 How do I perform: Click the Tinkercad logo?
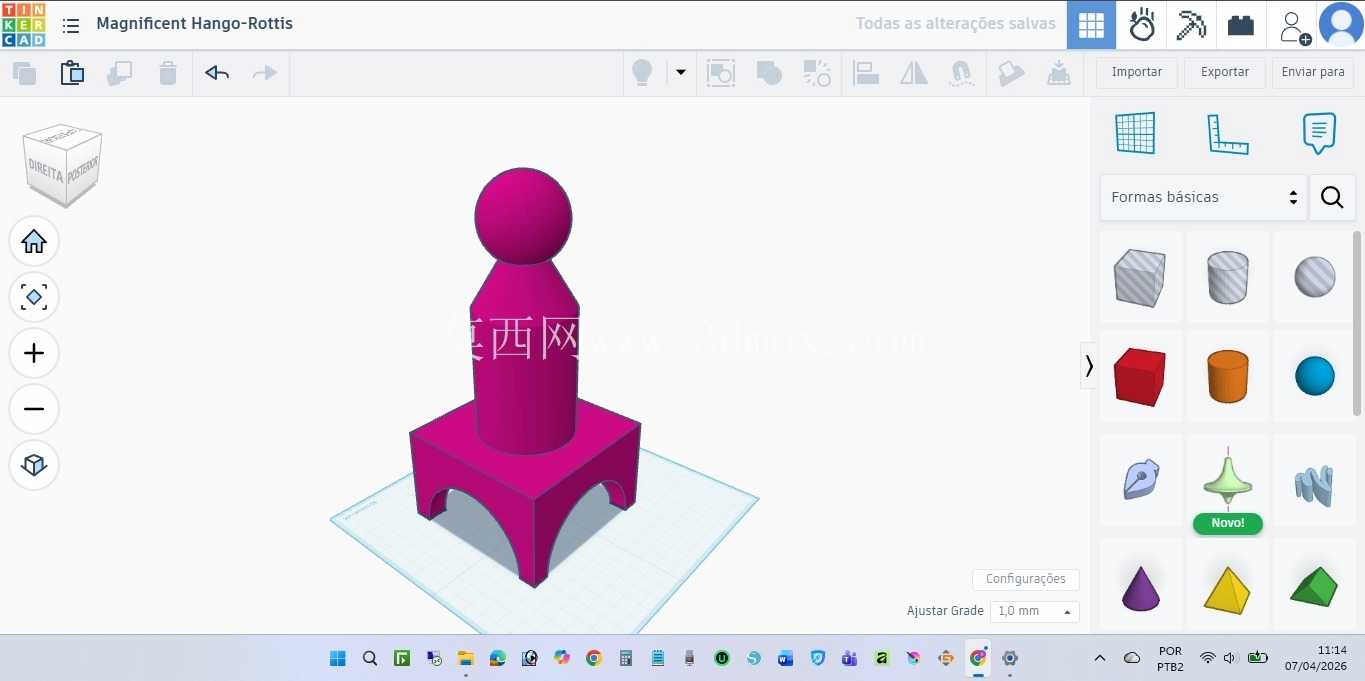[23, 24]
